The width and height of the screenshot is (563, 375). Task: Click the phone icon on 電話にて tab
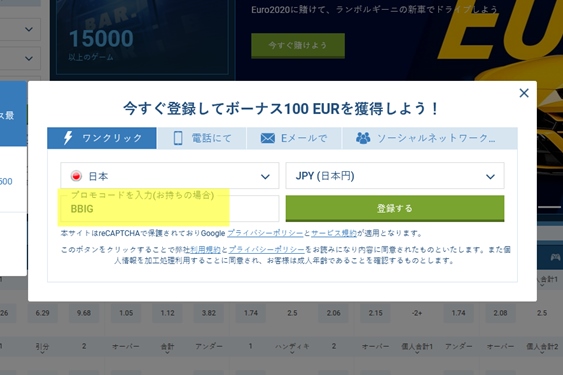(178, 138)
